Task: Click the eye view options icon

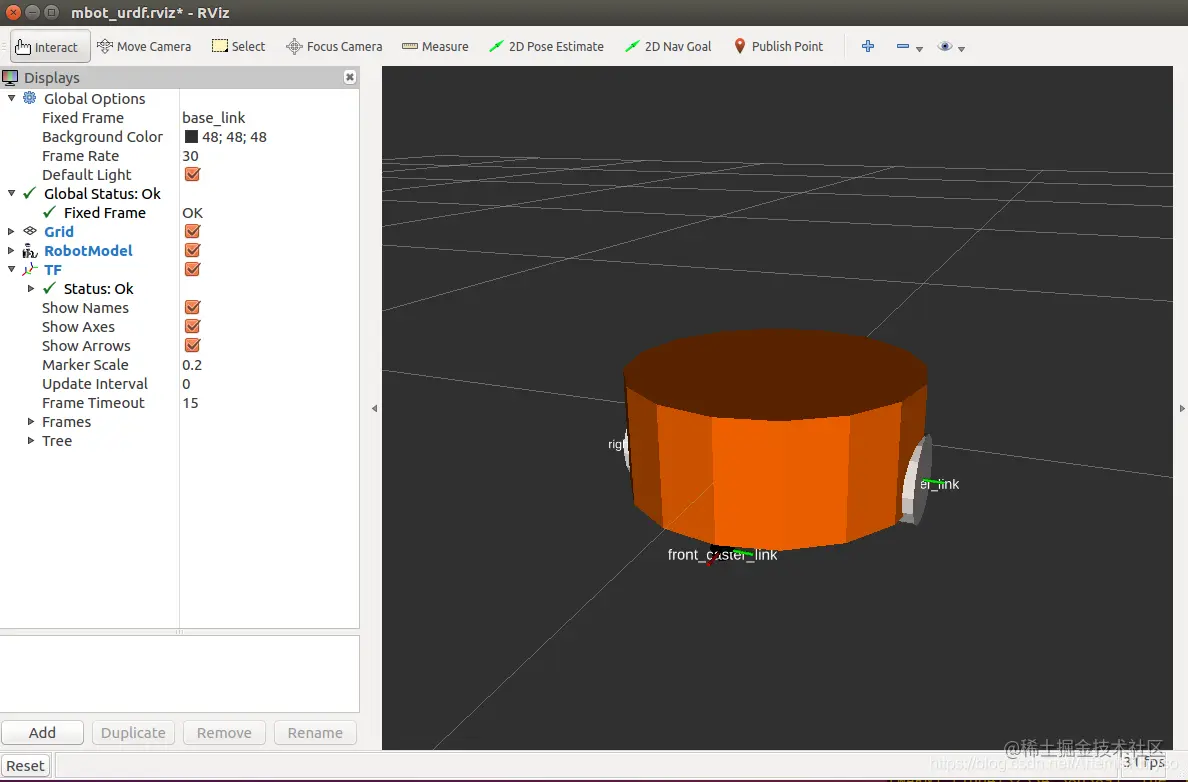Action: point(944,46)
